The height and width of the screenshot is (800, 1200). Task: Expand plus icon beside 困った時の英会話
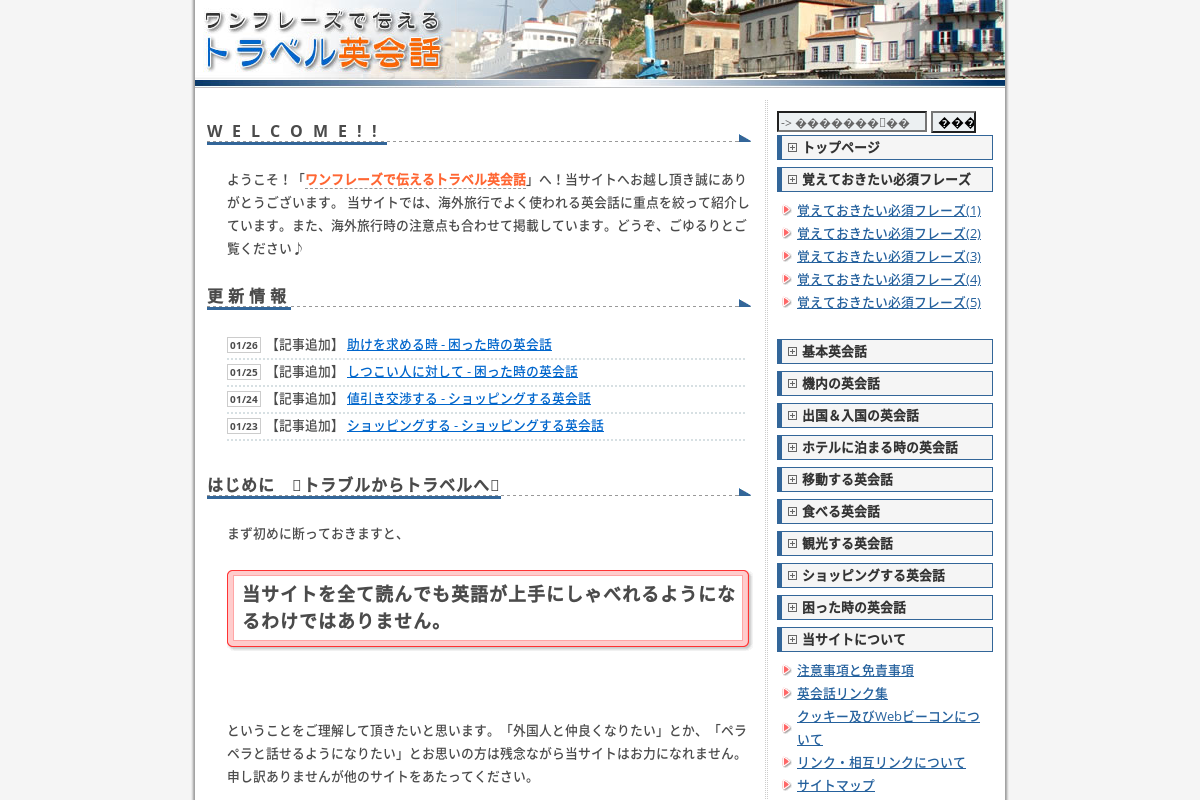pyautogui.click(x=792, y=608)
